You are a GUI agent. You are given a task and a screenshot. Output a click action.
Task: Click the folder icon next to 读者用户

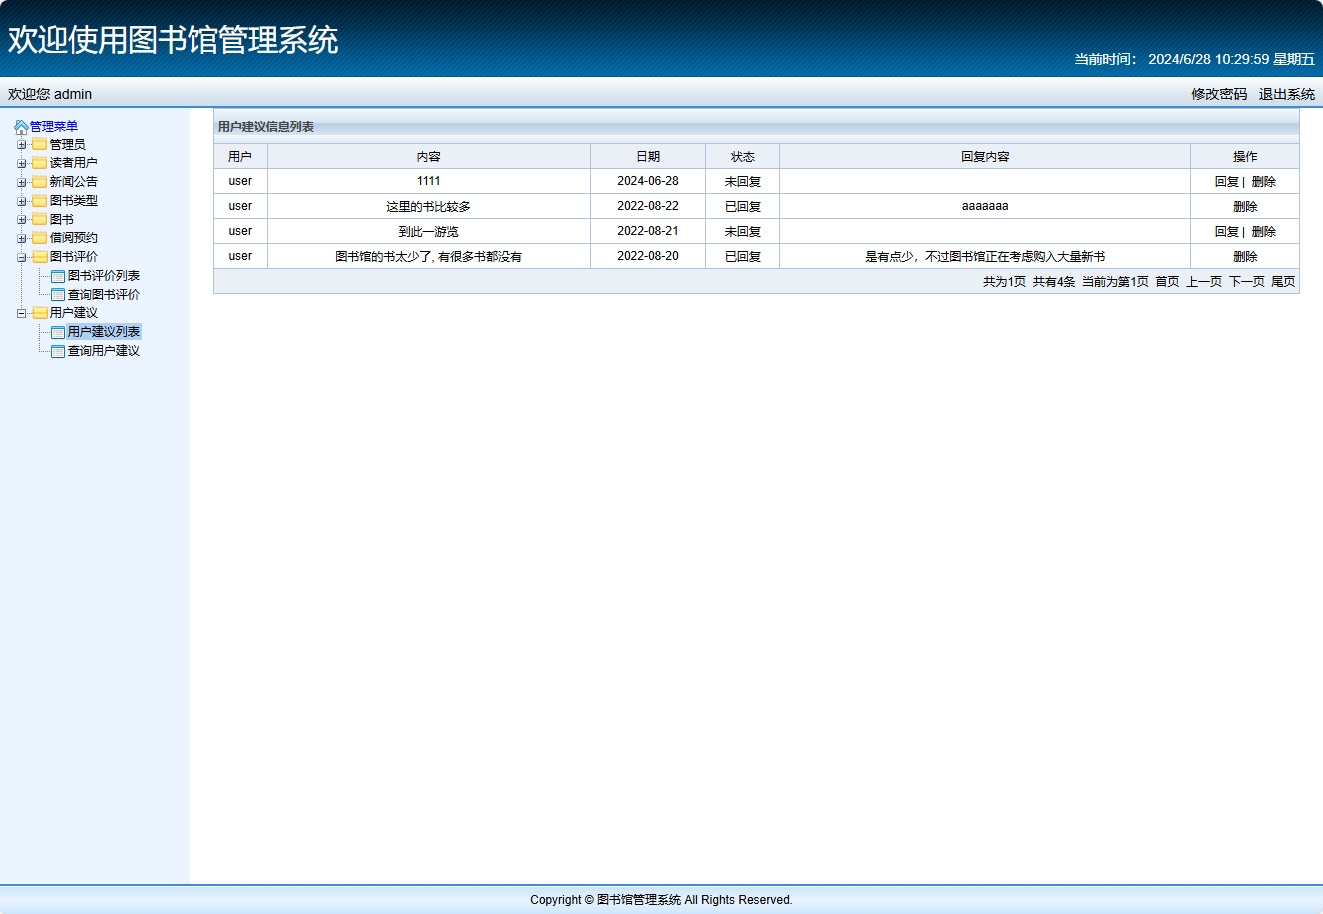coord(40,163)
